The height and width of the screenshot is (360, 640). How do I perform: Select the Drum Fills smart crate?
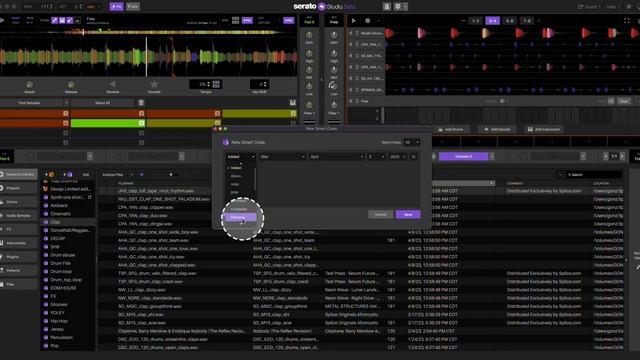(x=60, y=263)
